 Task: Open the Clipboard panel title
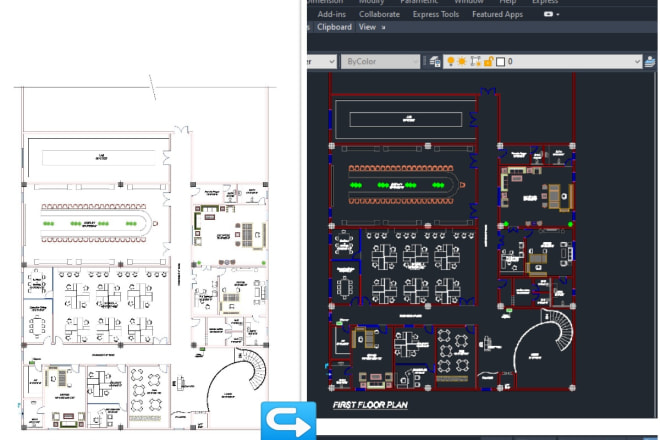(x=334, y=27)
